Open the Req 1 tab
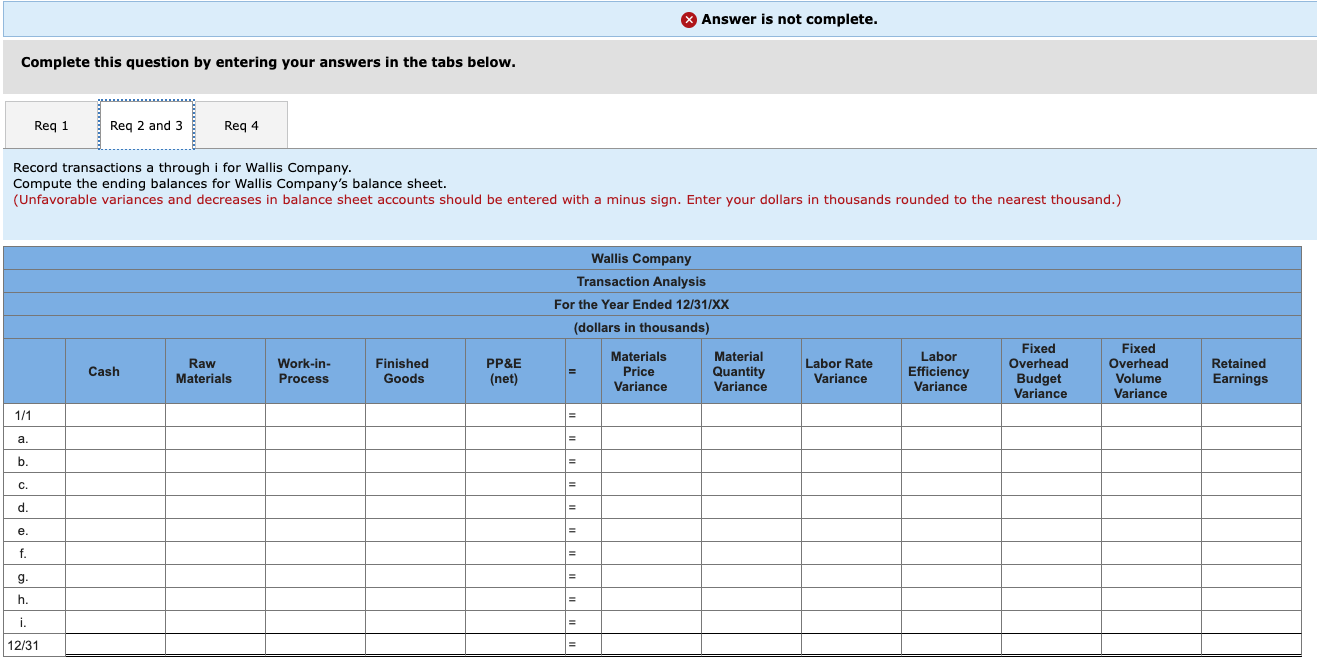Image resolution: width=1317 pixels, height=666 pixels. [51, 125]
